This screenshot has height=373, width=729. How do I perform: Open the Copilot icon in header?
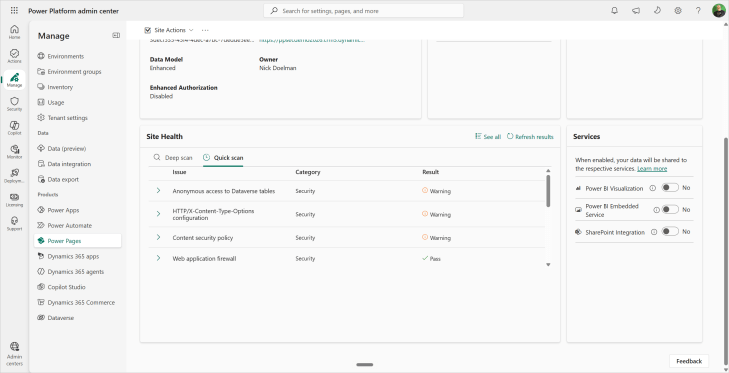pos(657,10)
